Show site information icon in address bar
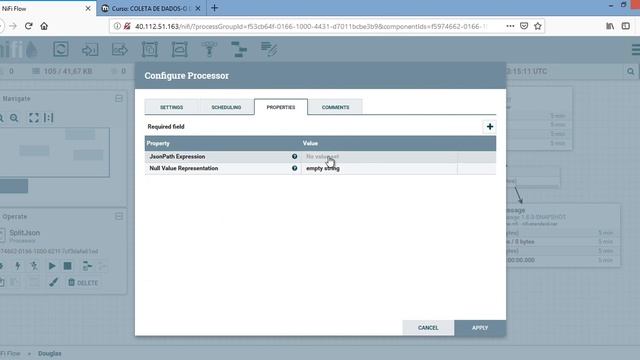Viewport: 640px width, 360px height. point(117,26)
